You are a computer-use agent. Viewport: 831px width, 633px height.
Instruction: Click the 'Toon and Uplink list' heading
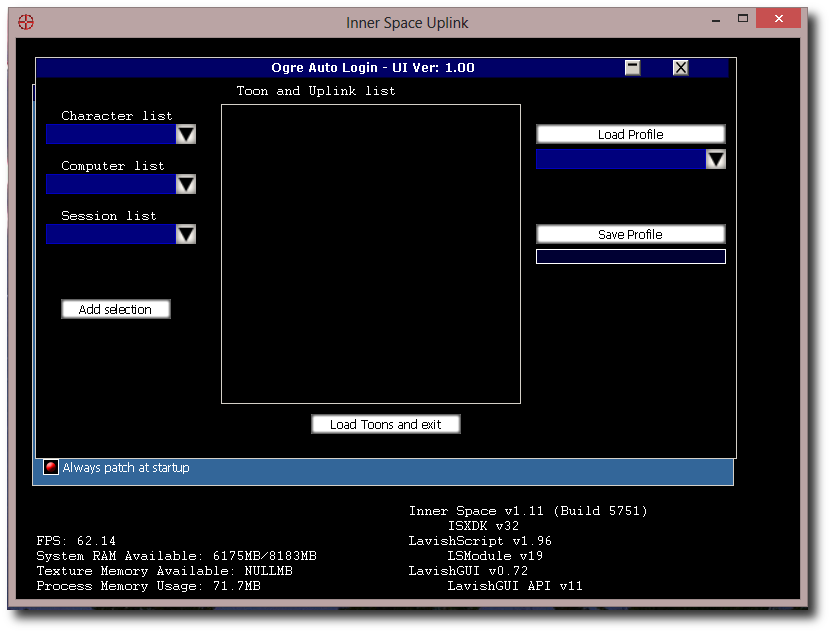click(316, 91)
